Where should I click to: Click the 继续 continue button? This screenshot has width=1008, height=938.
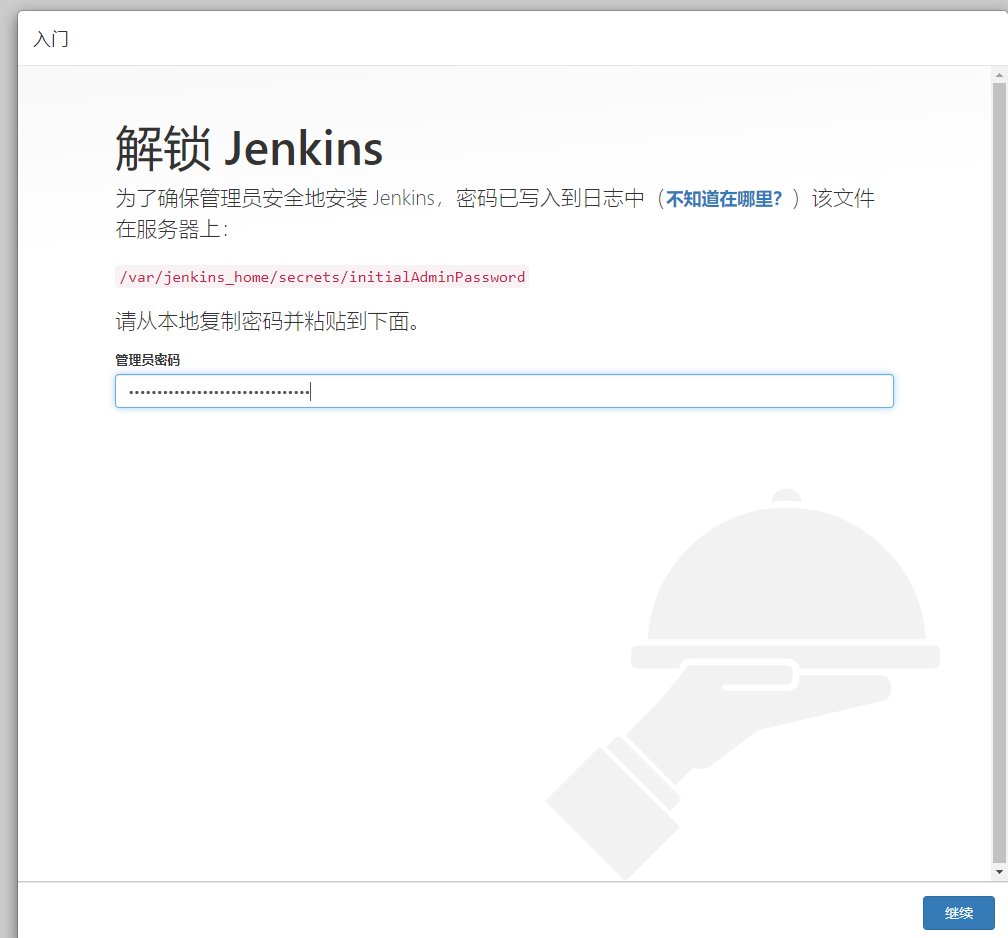point(958,912)
